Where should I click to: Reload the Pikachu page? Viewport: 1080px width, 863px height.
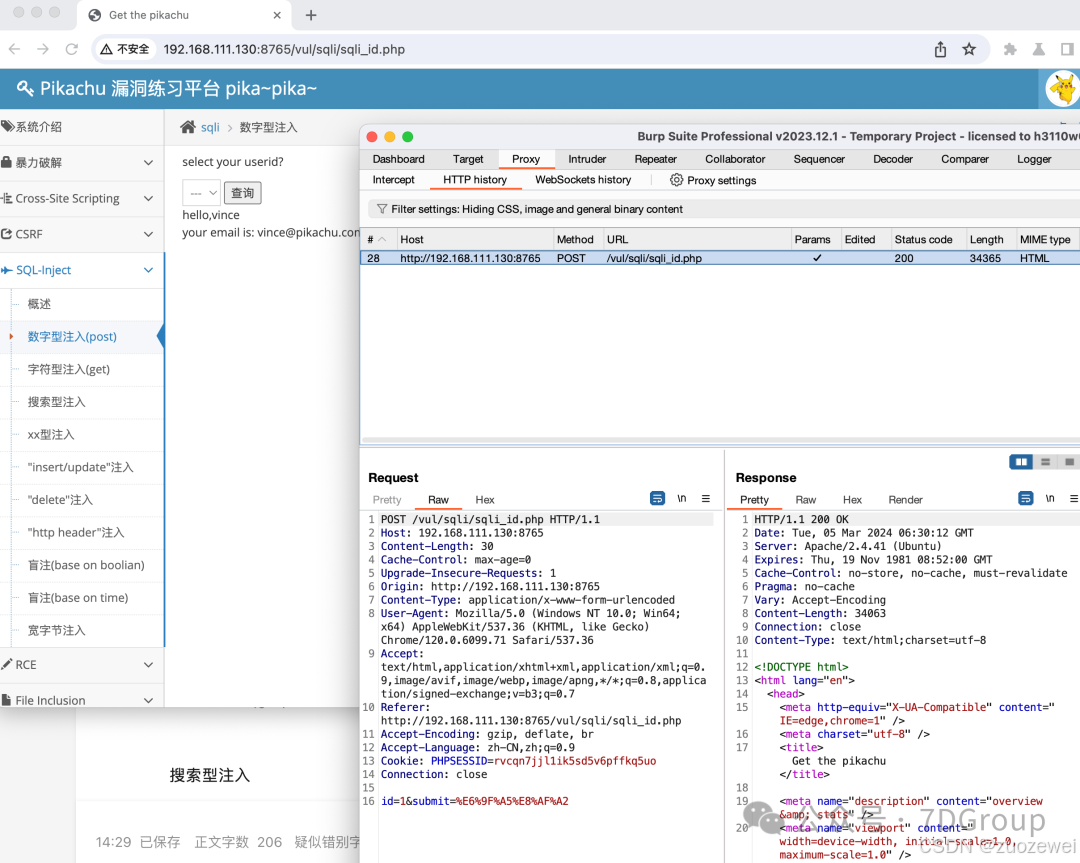point(72,49)
